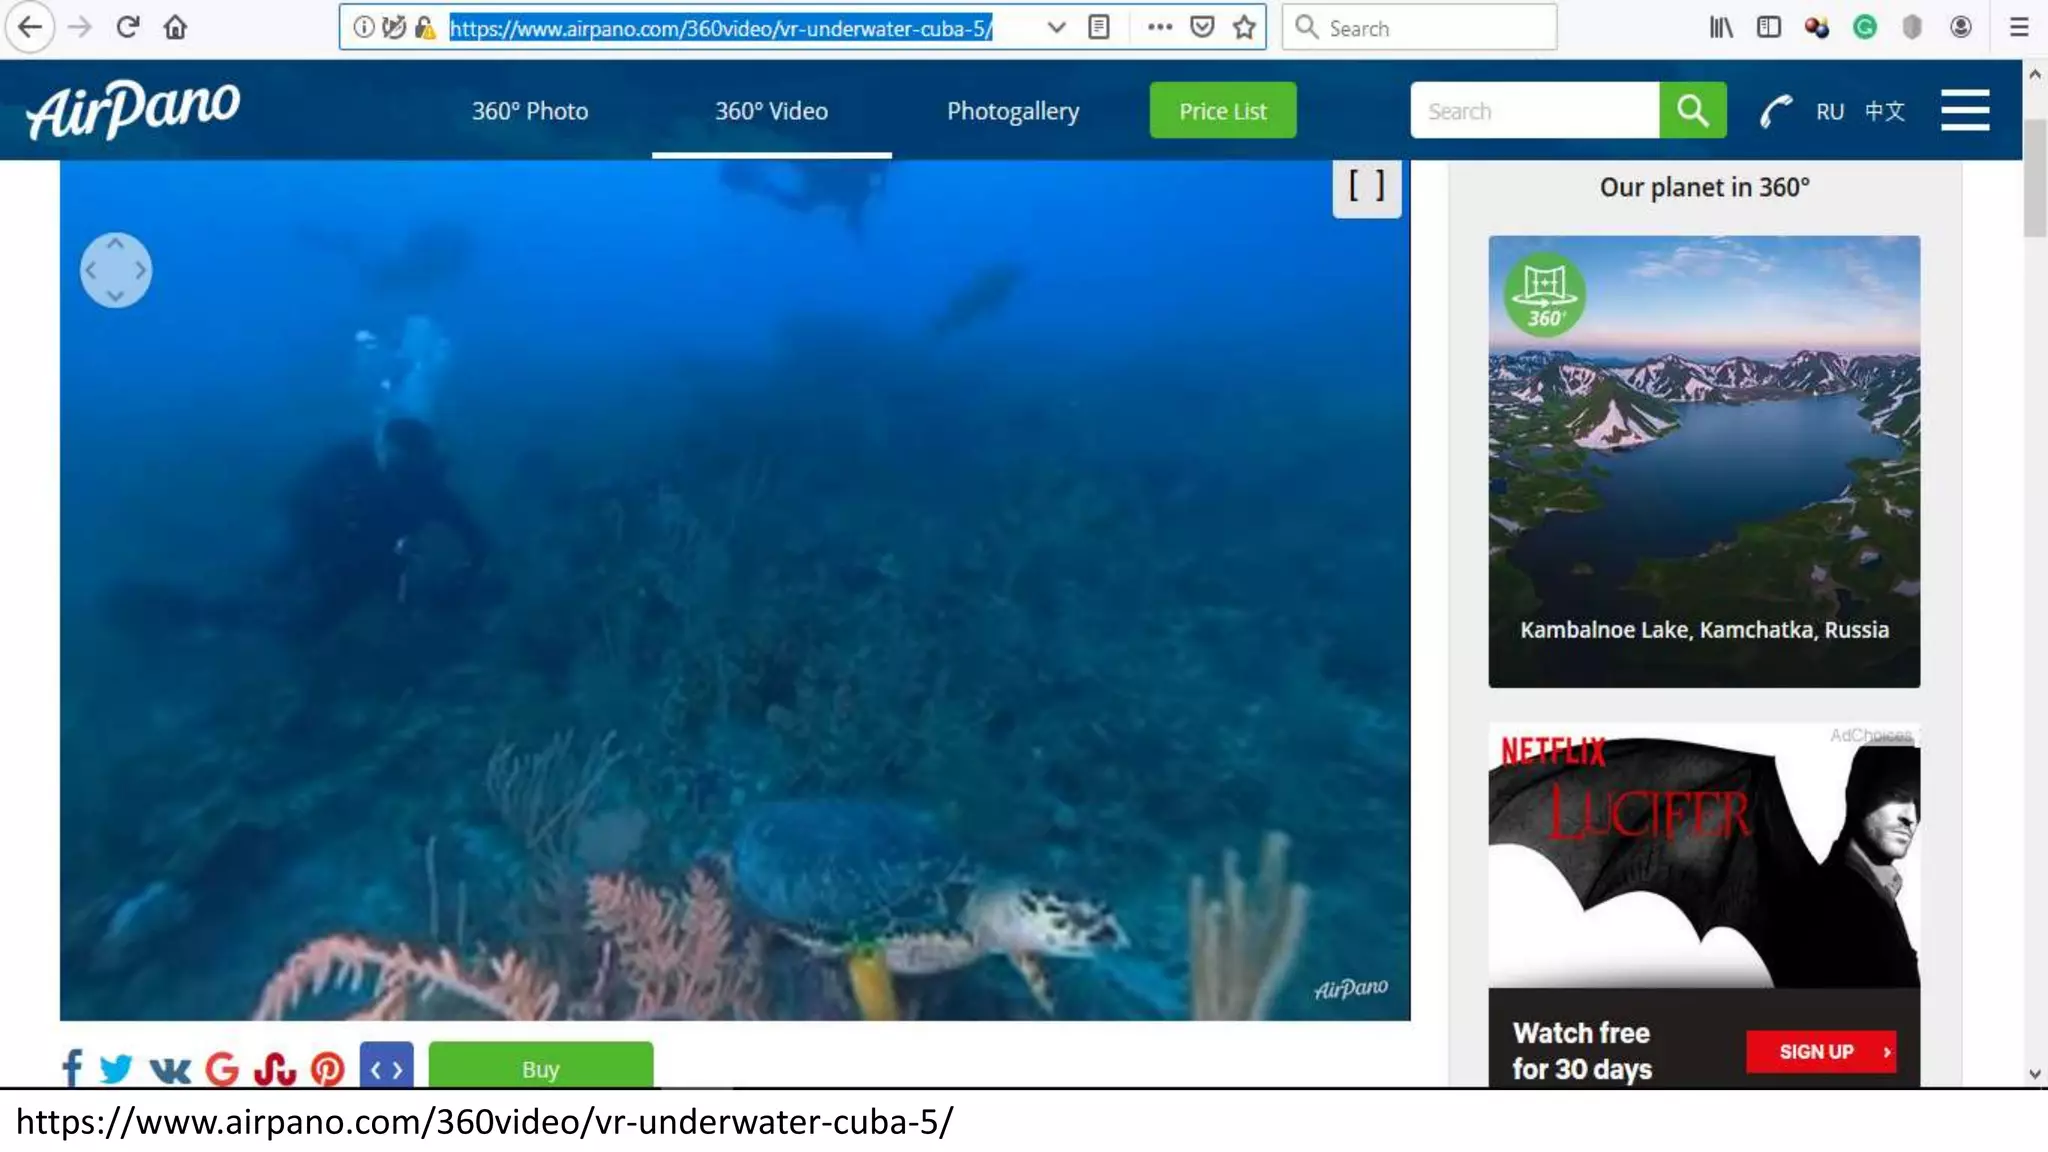Click the blue embed code button
The width and height of the screenshot is (2048, 1152).
(387, 1066)
